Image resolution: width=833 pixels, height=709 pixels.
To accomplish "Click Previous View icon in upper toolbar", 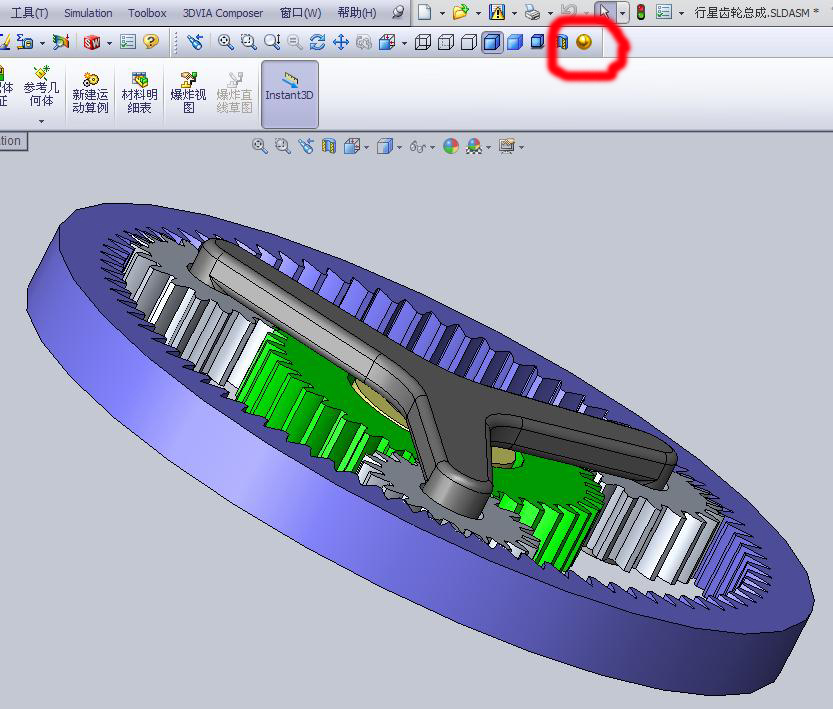I will click(x=195, y=42).
